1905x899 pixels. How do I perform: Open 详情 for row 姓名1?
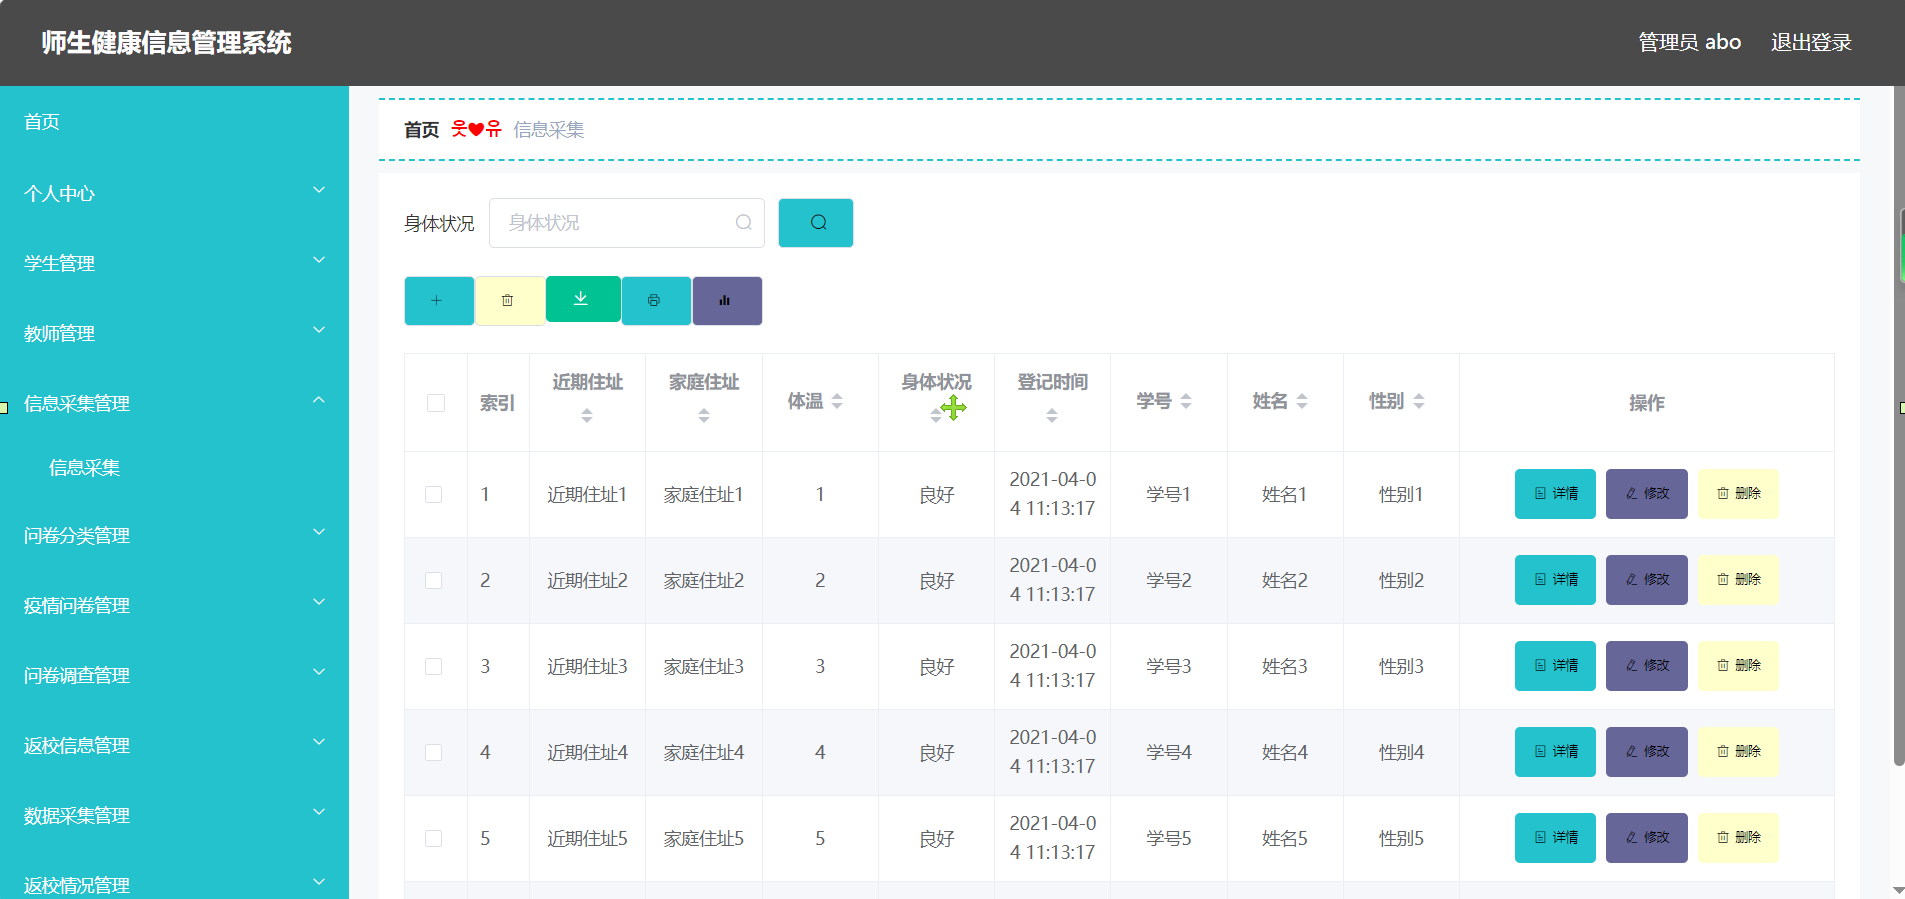1555,494
